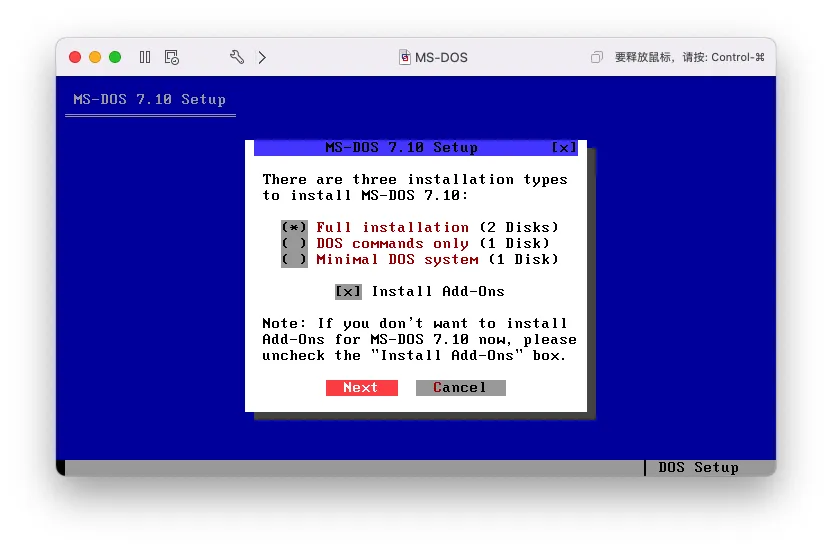The image size is (832, 550).
Task: Close the setup dialog with [x]
Action: point(564,147)
